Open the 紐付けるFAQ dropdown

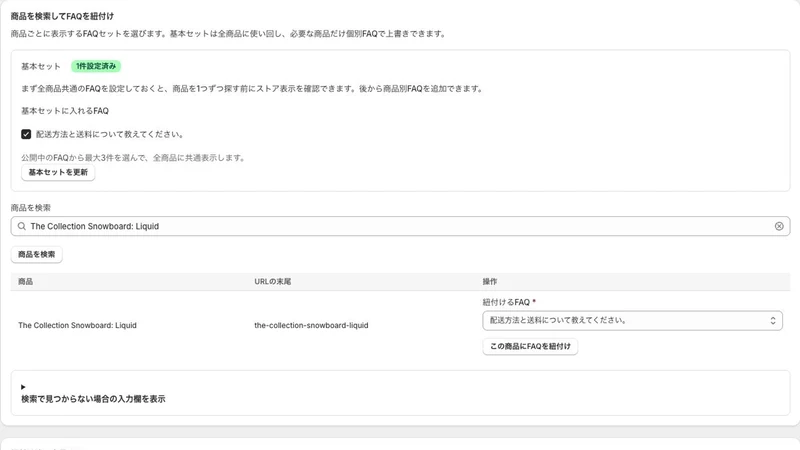632,320
